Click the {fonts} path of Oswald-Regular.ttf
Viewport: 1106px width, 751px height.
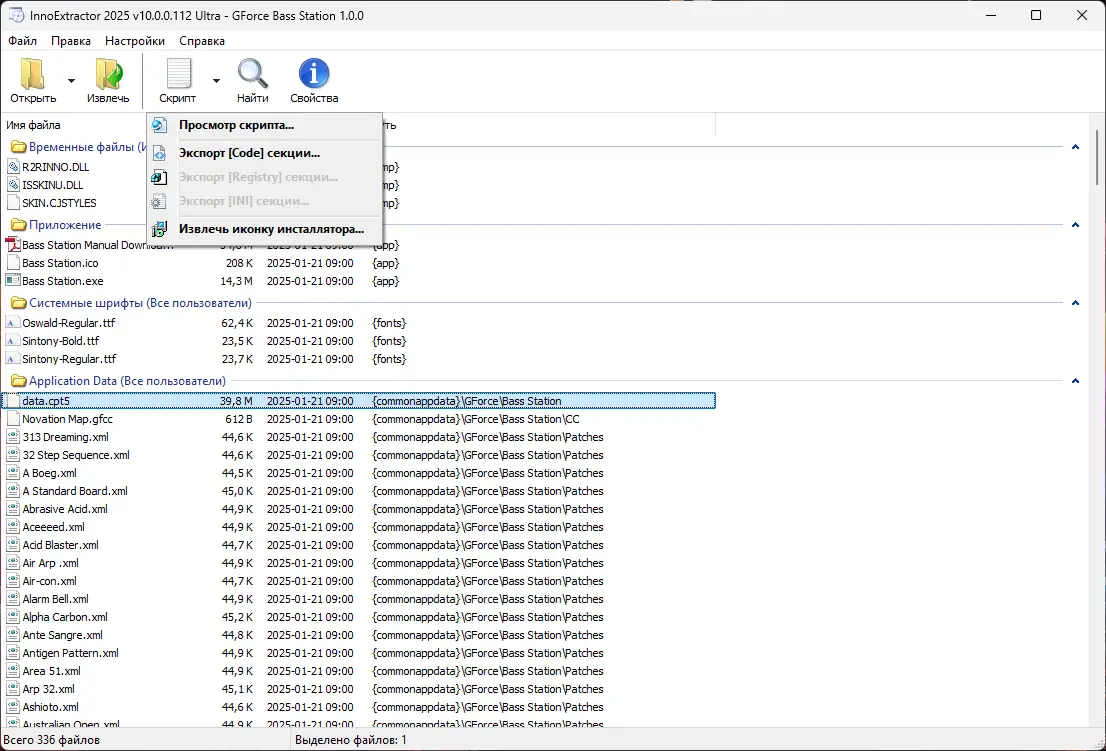[x=389, y=322]
